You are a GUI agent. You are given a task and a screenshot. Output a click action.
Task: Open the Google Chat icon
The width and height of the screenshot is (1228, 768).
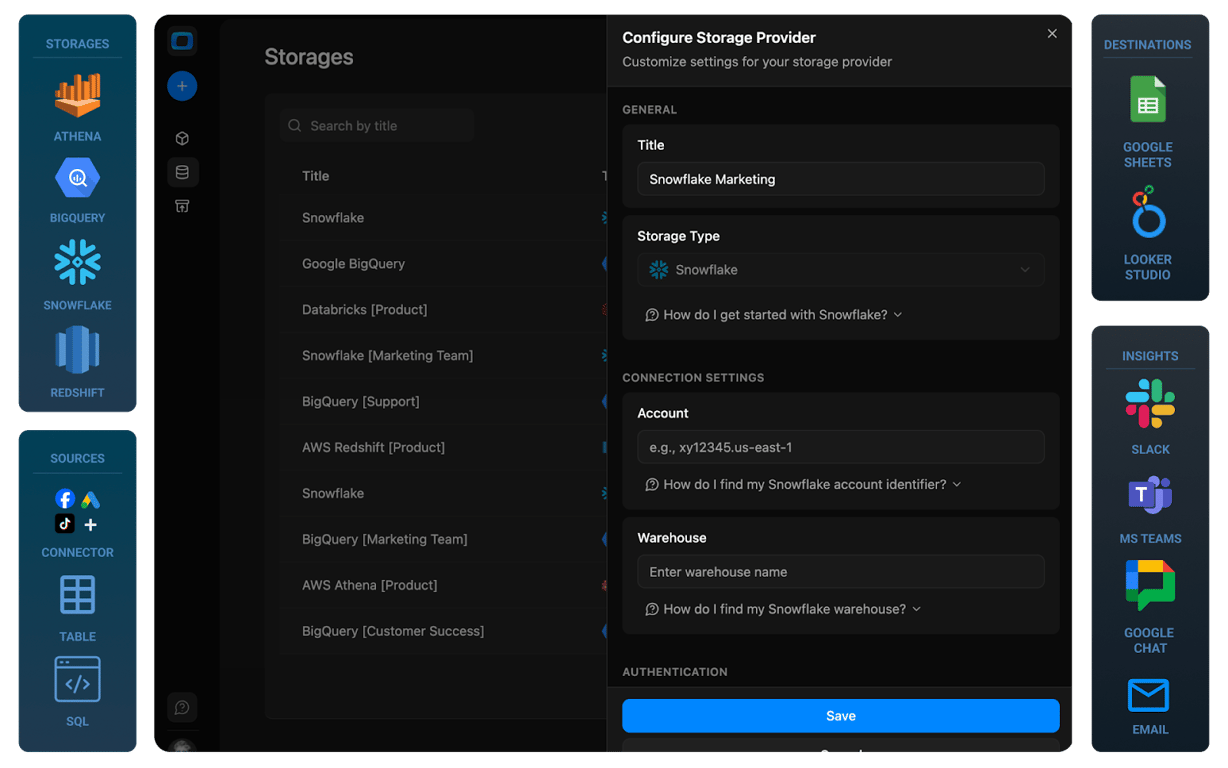pos(1150,585)
